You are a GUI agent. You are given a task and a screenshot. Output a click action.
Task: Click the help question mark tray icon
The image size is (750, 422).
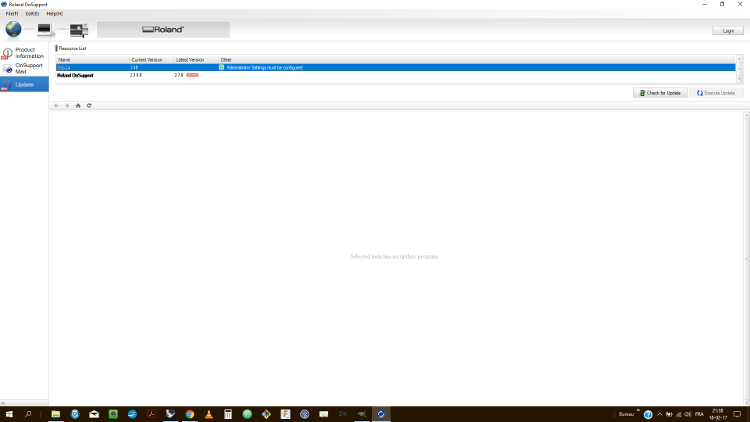[648, 415]
